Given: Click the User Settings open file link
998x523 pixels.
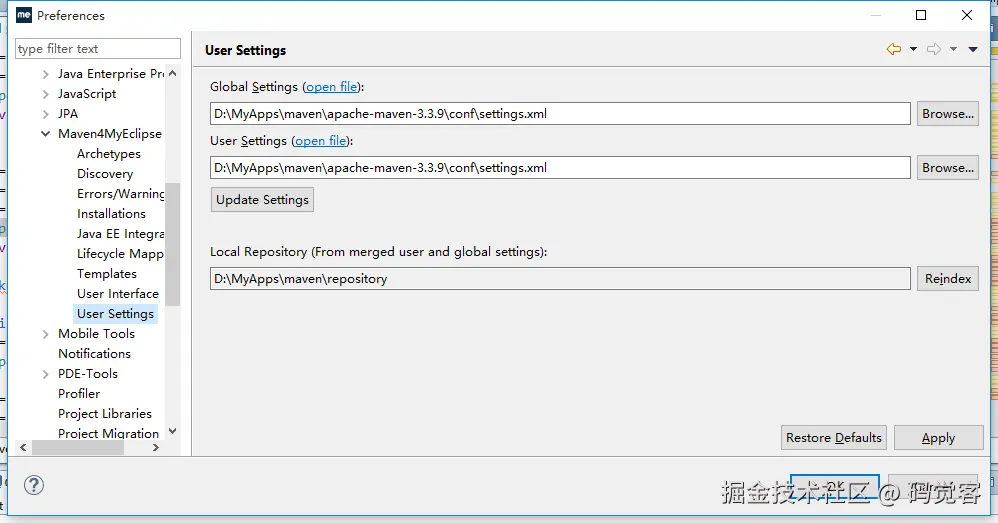Looking at the screenshot, I should pyautogui.click(x=321, y=141).
